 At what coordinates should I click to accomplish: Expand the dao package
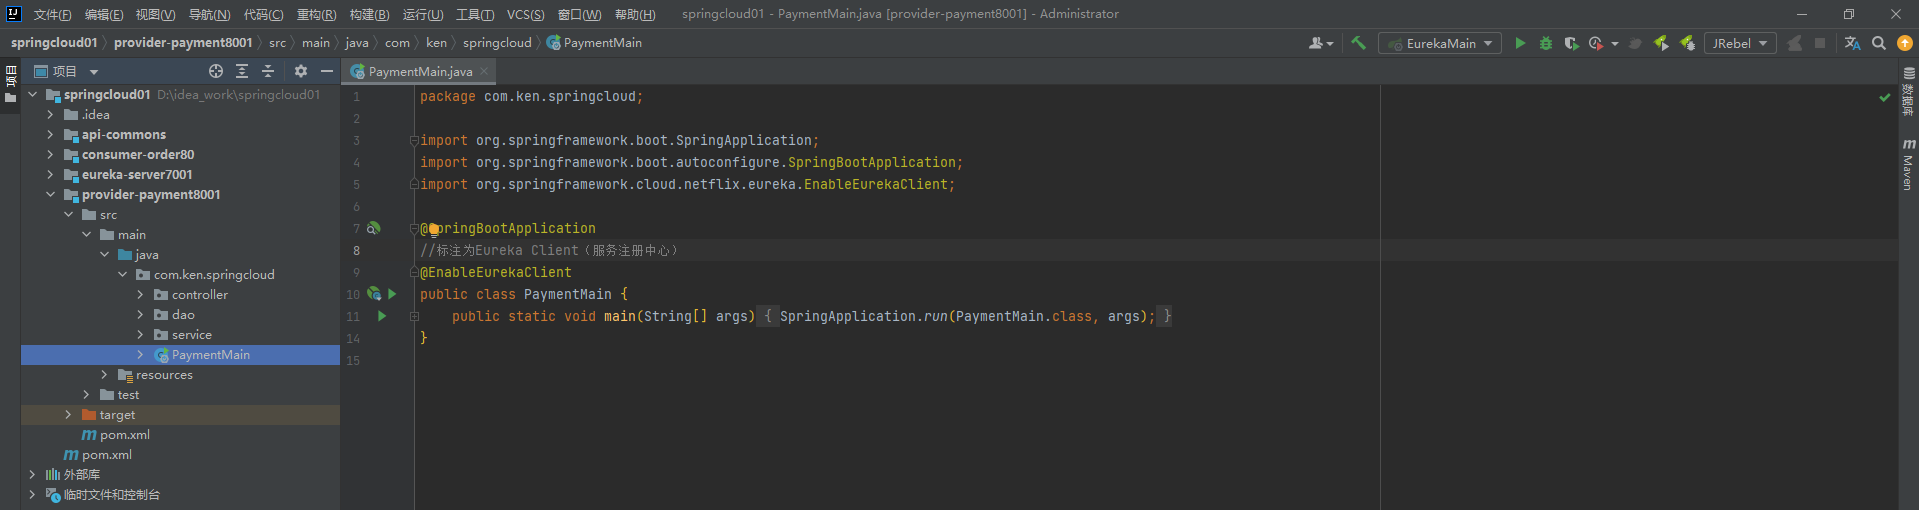(140, 315)
